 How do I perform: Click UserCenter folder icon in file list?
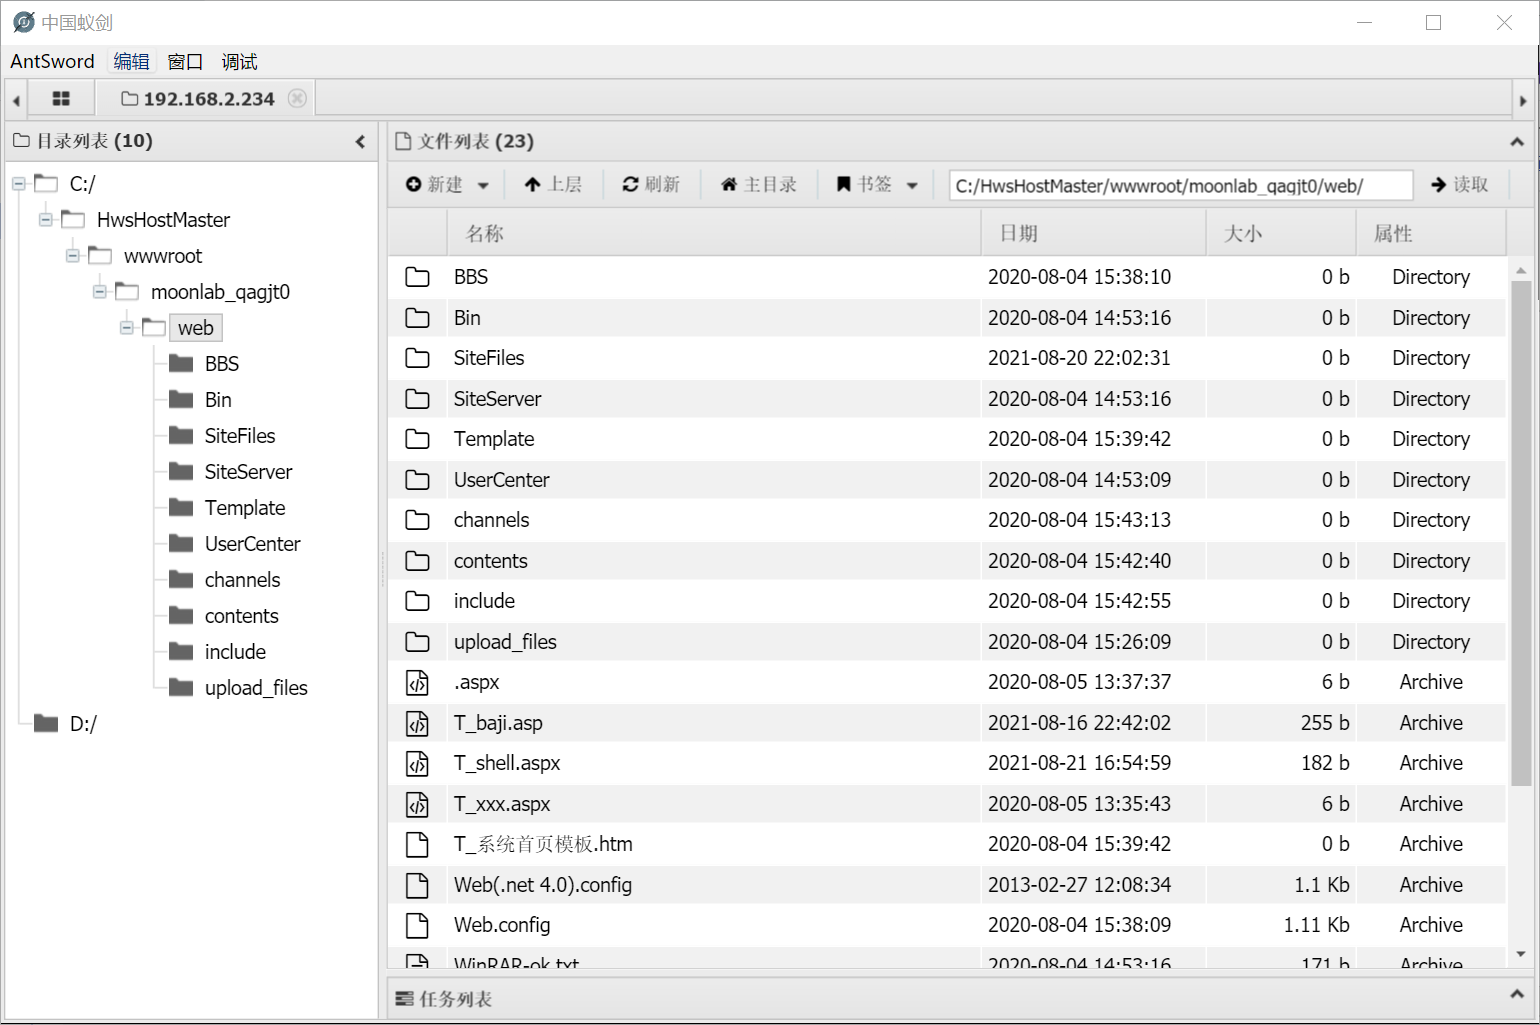click(417, 480)
